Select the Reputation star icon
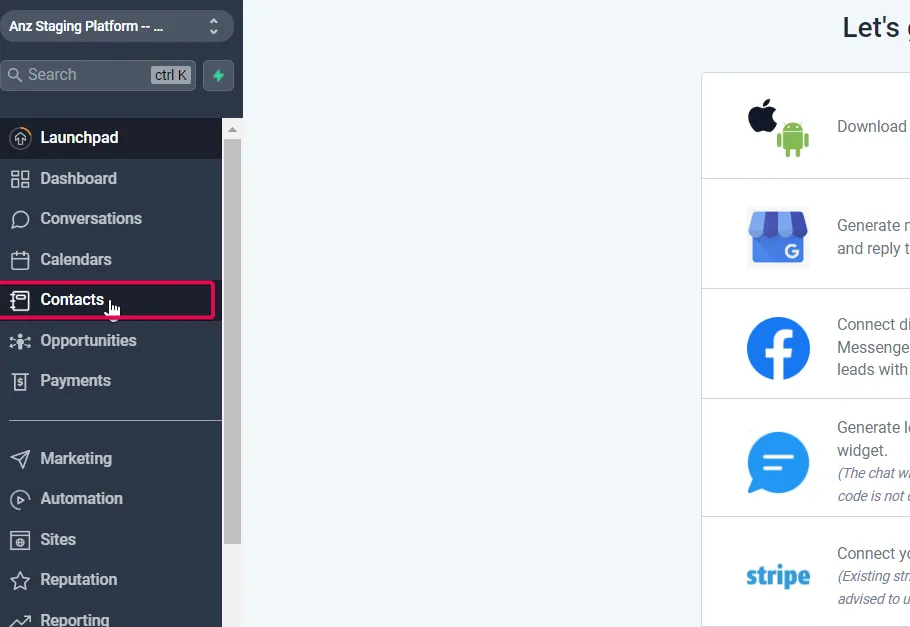This screenshot has height=627, width=910. click(20, 581)
